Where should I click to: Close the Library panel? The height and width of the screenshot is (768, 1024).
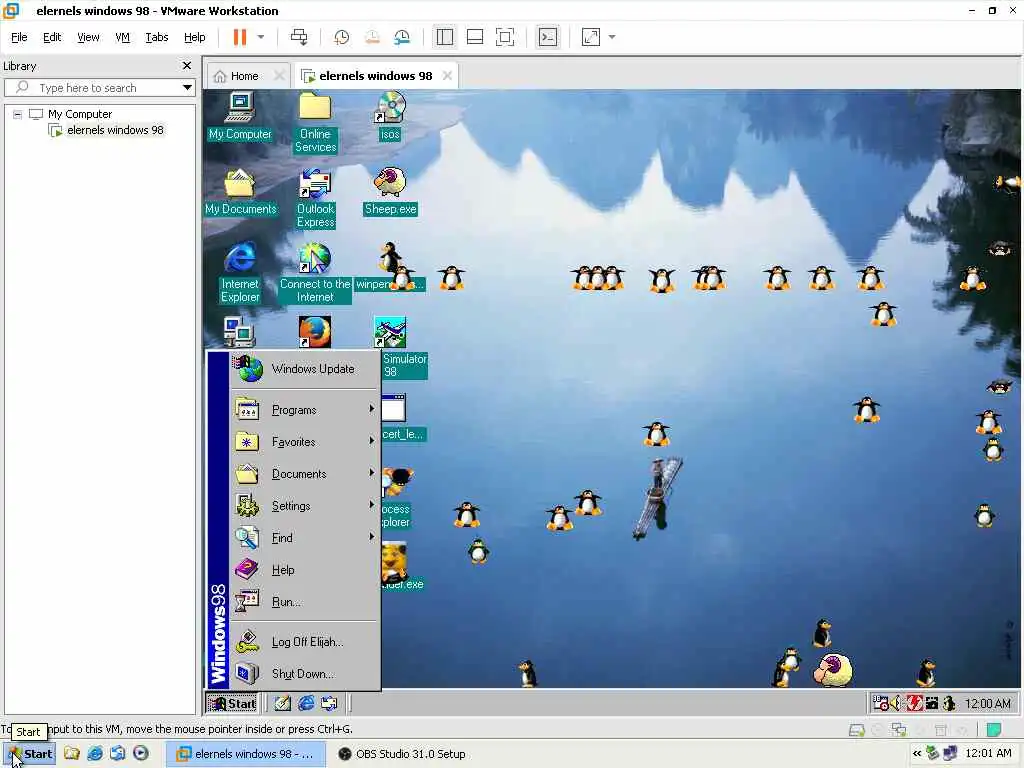point(187,65)
